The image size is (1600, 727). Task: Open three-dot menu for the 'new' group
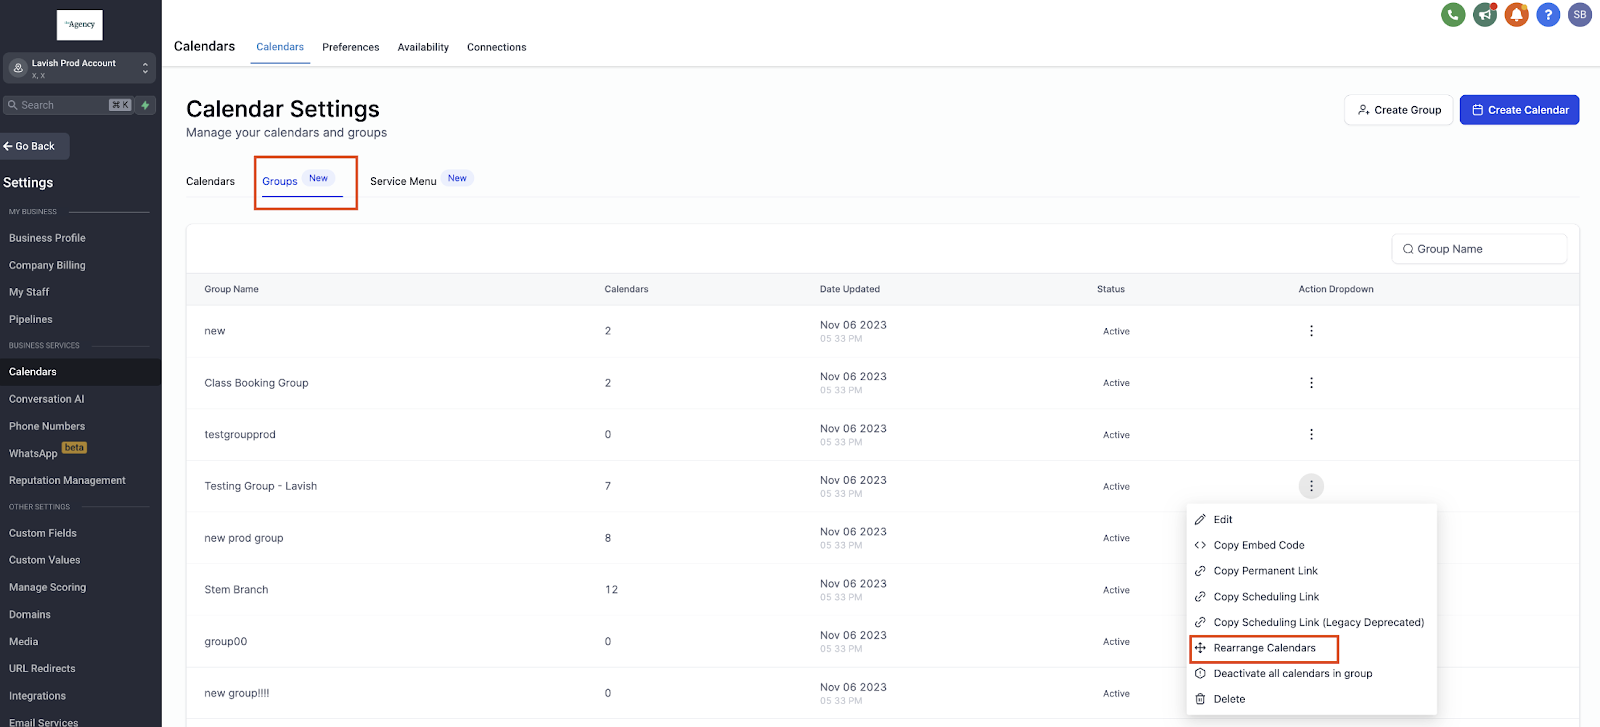coord(1311,331)
